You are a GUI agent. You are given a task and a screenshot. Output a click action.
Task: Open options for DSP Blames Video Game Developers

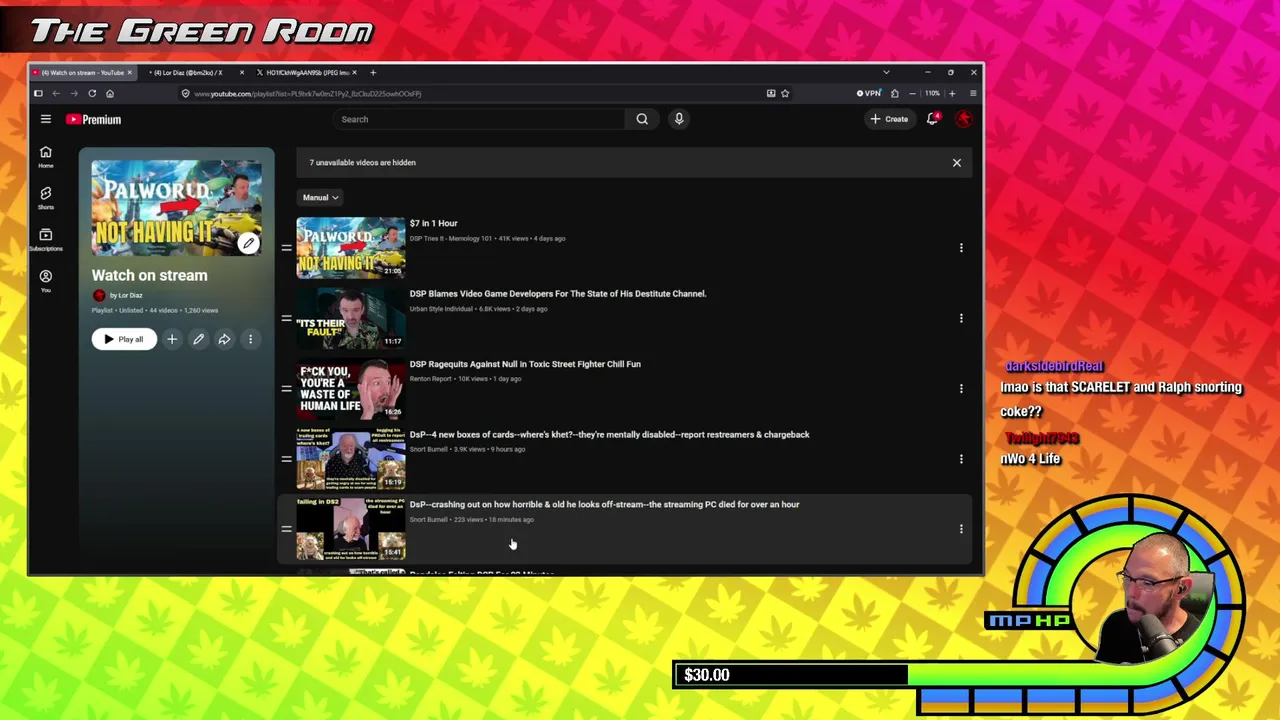click(x=961, y=318)
